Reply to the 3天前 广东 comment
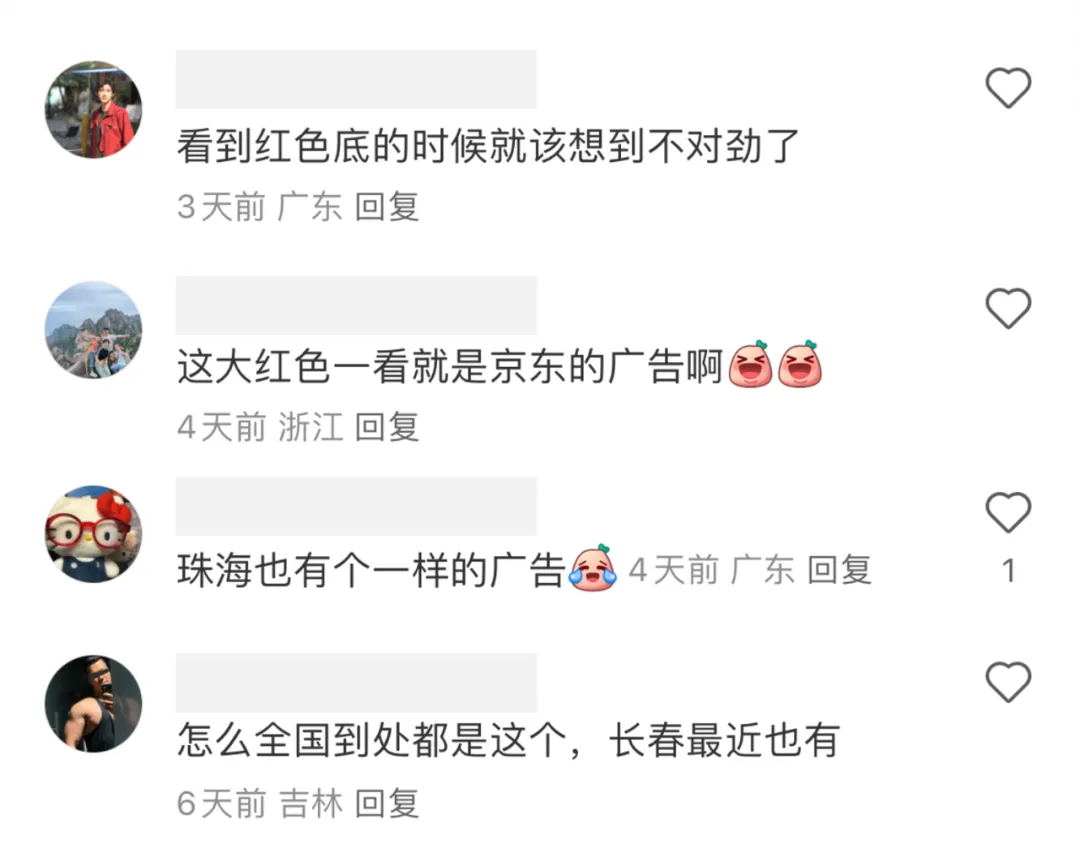The width and height of the screenshot is (1080, 864). tap(386, 207)
